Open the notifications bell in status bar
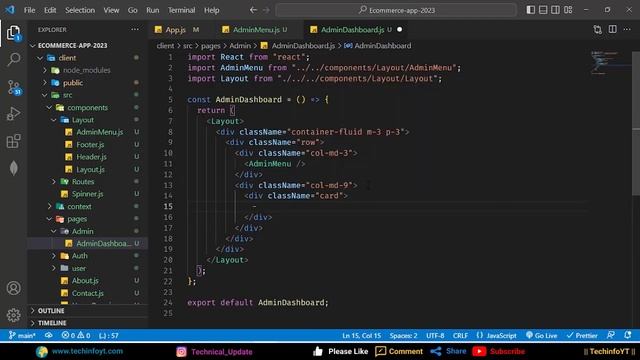 628,336
